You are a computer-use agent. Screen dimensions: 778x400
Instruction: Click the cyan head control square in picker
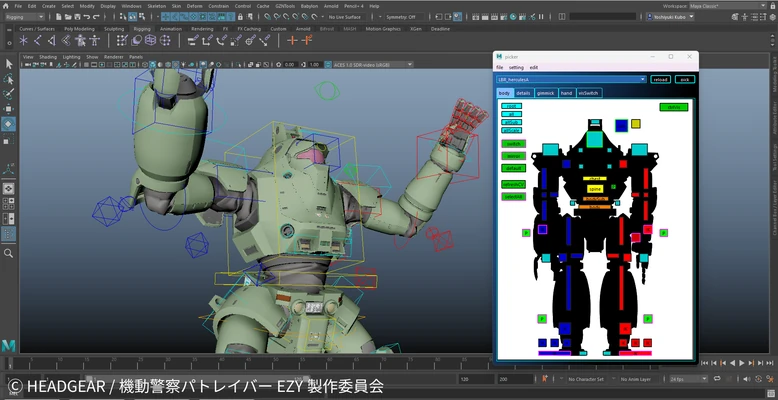click(x=594, y=139)
